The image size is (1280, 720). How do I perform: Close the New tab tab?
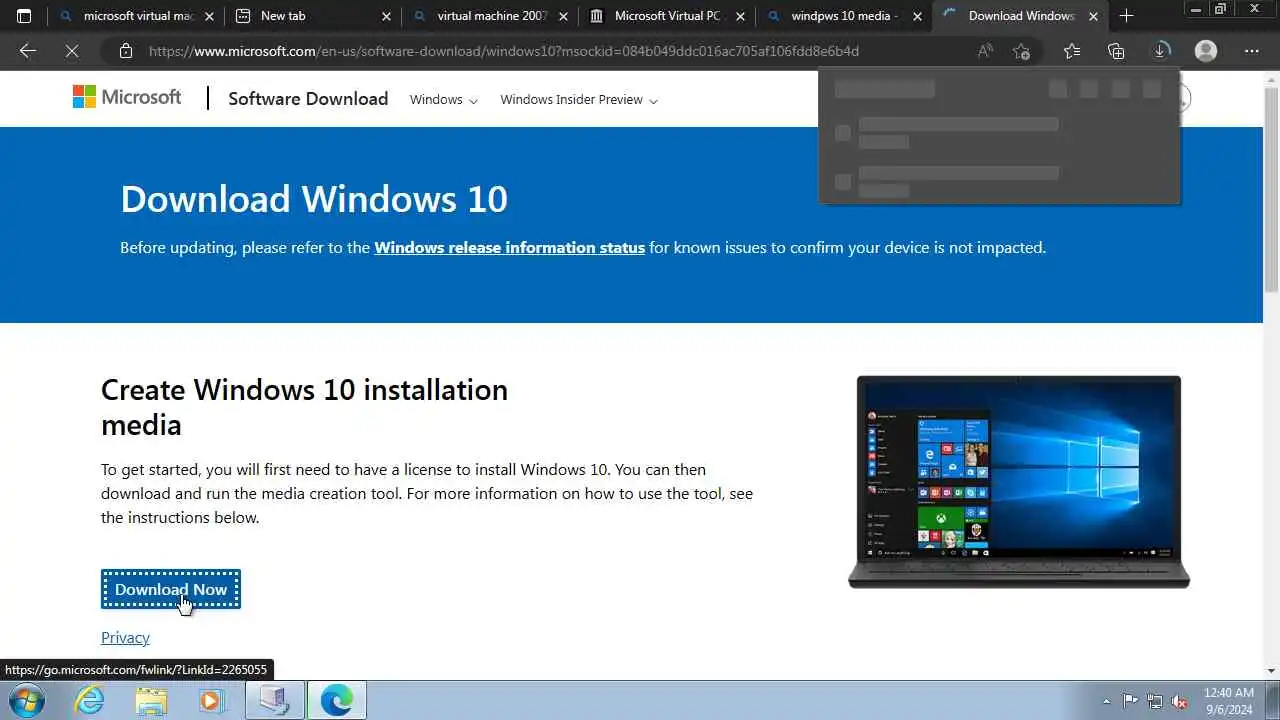tap(386, 16)
